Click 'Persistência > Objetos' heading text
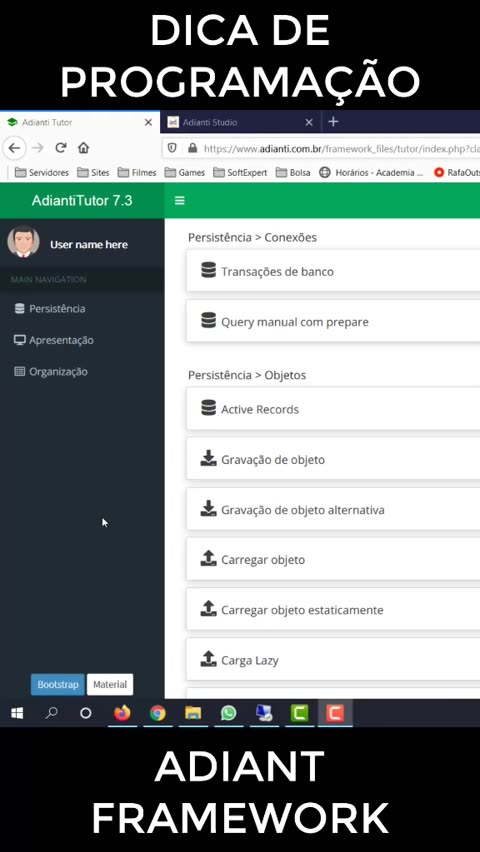 coord(247,375)
